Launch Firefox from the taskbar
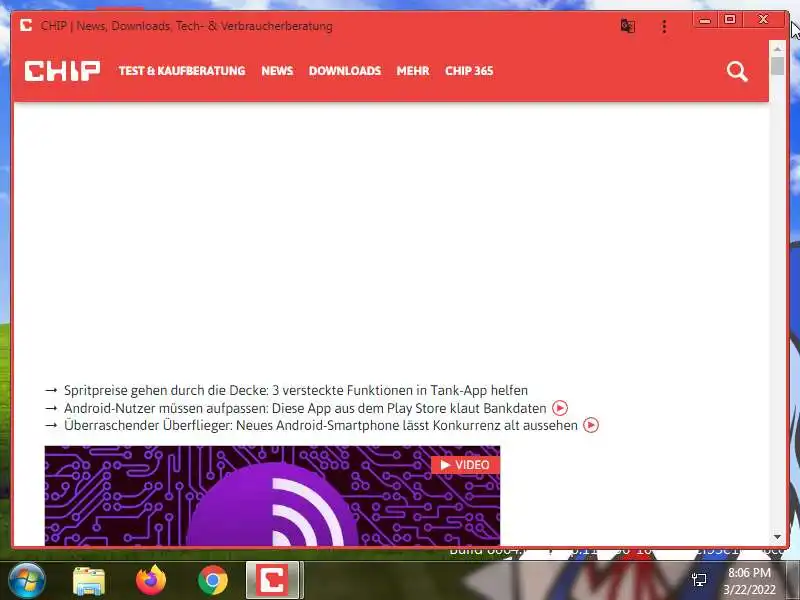Image resolution: width=800 pixels, height=600 pixels. (x=151, y=580)
